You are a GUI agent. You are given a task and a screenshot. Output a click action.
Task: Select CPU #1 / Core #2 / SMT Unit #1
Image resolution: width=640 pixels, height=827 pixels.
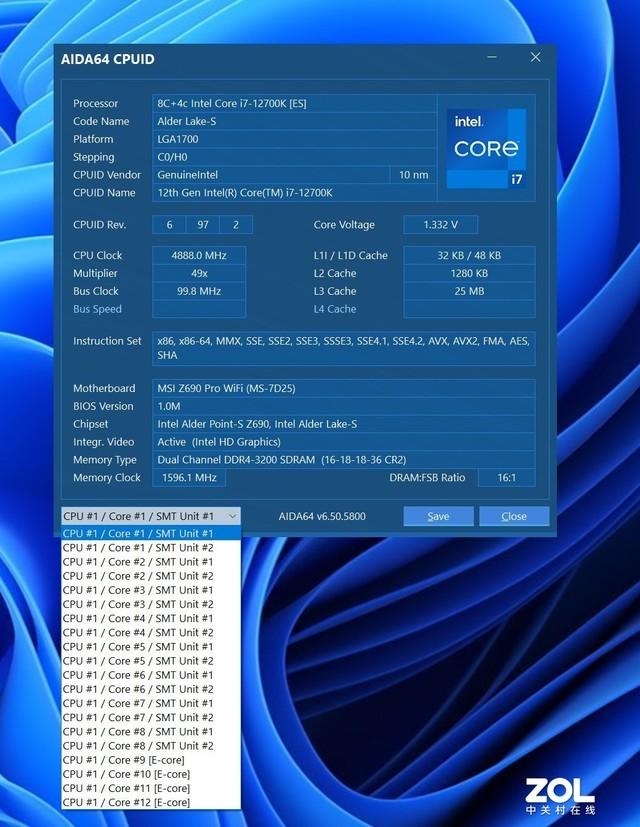pos(151,562)
